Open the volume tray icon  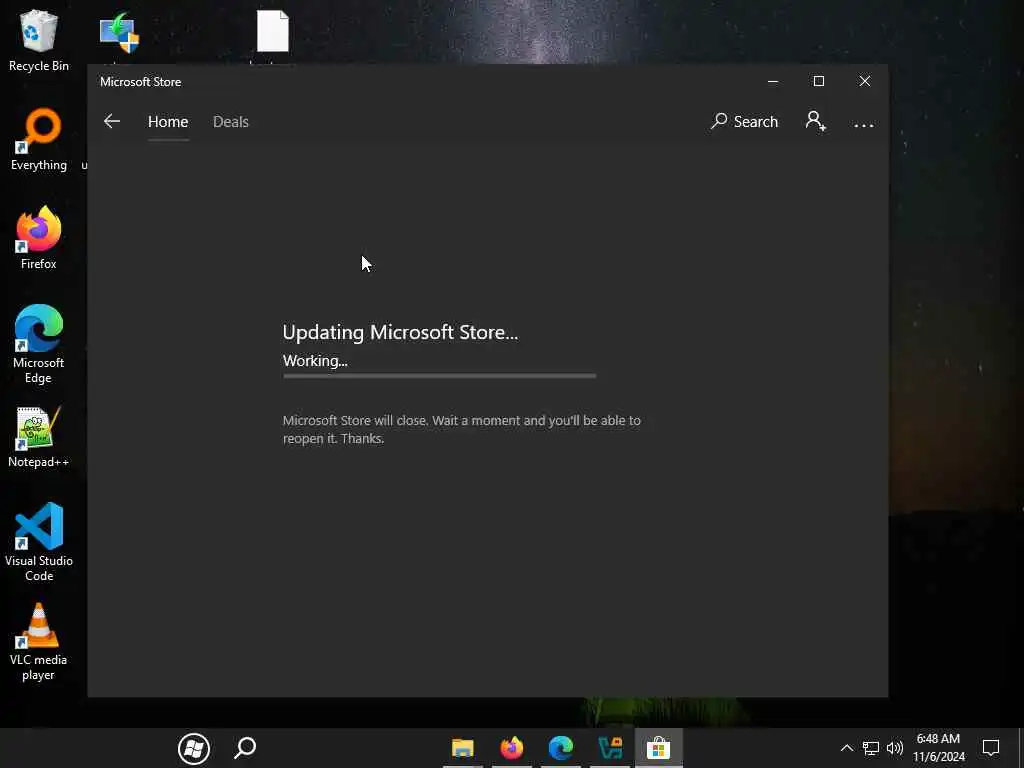(895, 748)
